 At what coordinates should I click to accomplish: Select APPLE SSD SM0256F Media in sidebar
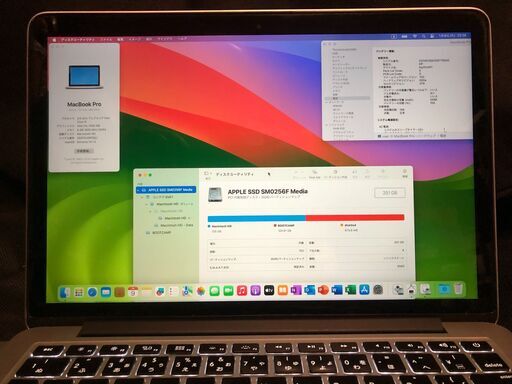click(166, 190)
